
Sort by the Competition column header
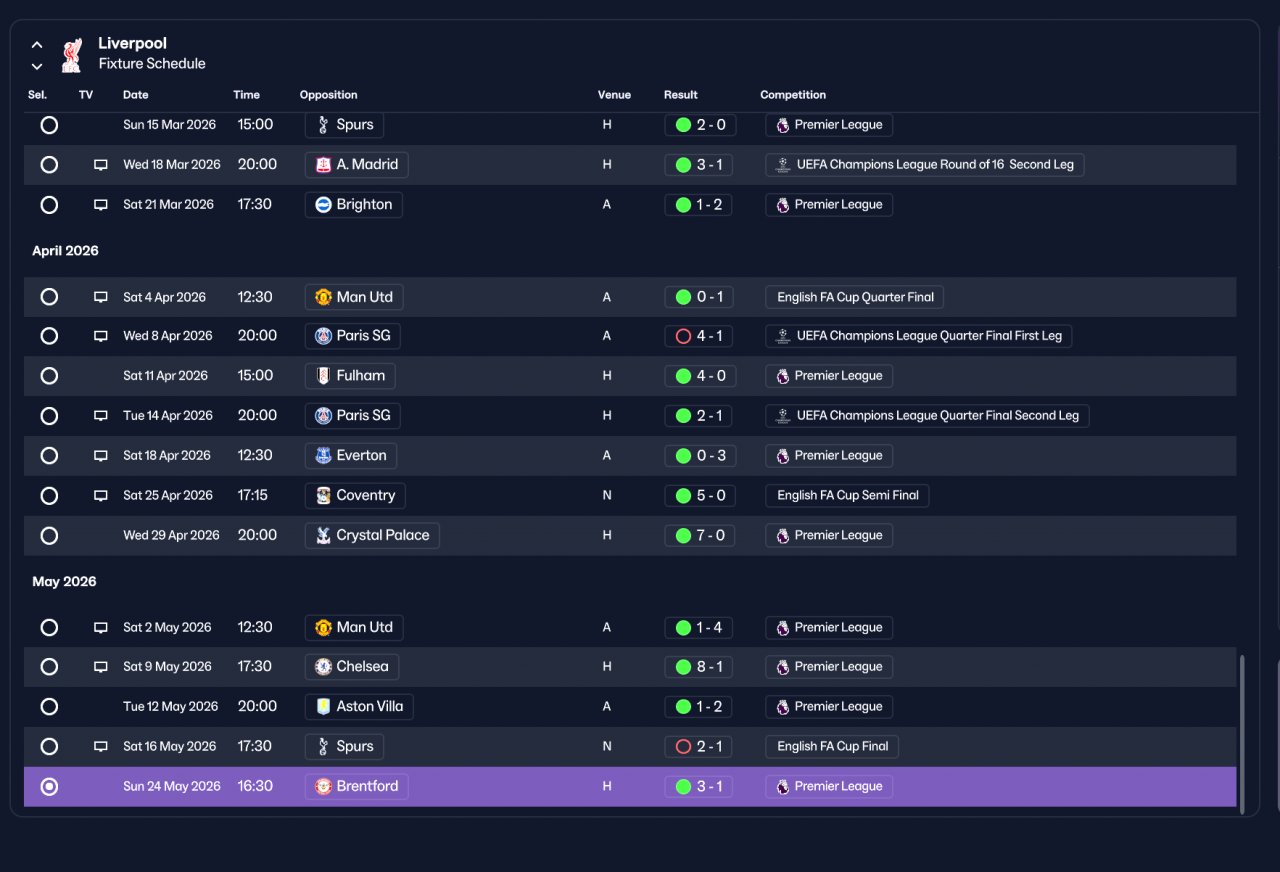(793, 95)
